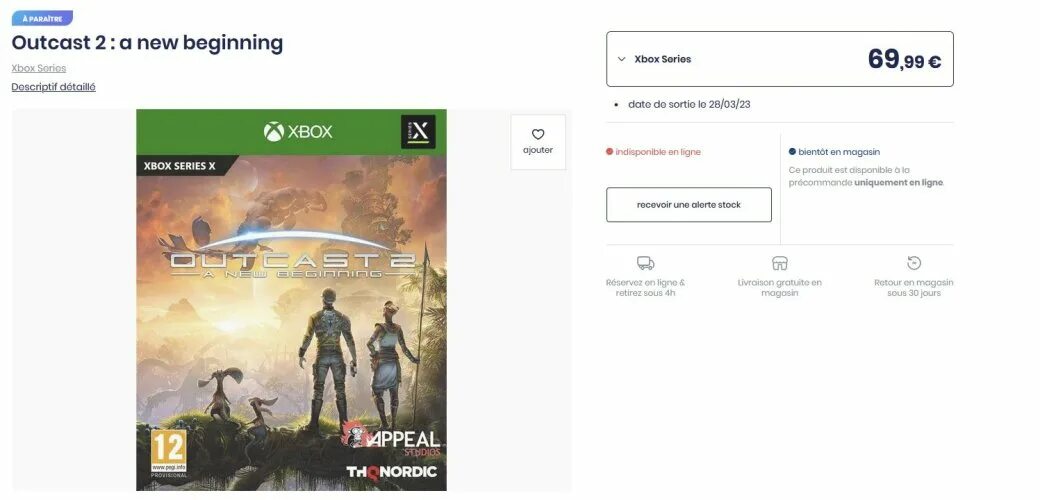Click the Xbox logo on cover
Viewport: 1040px width, 500px height.
[x=298, y=131]
